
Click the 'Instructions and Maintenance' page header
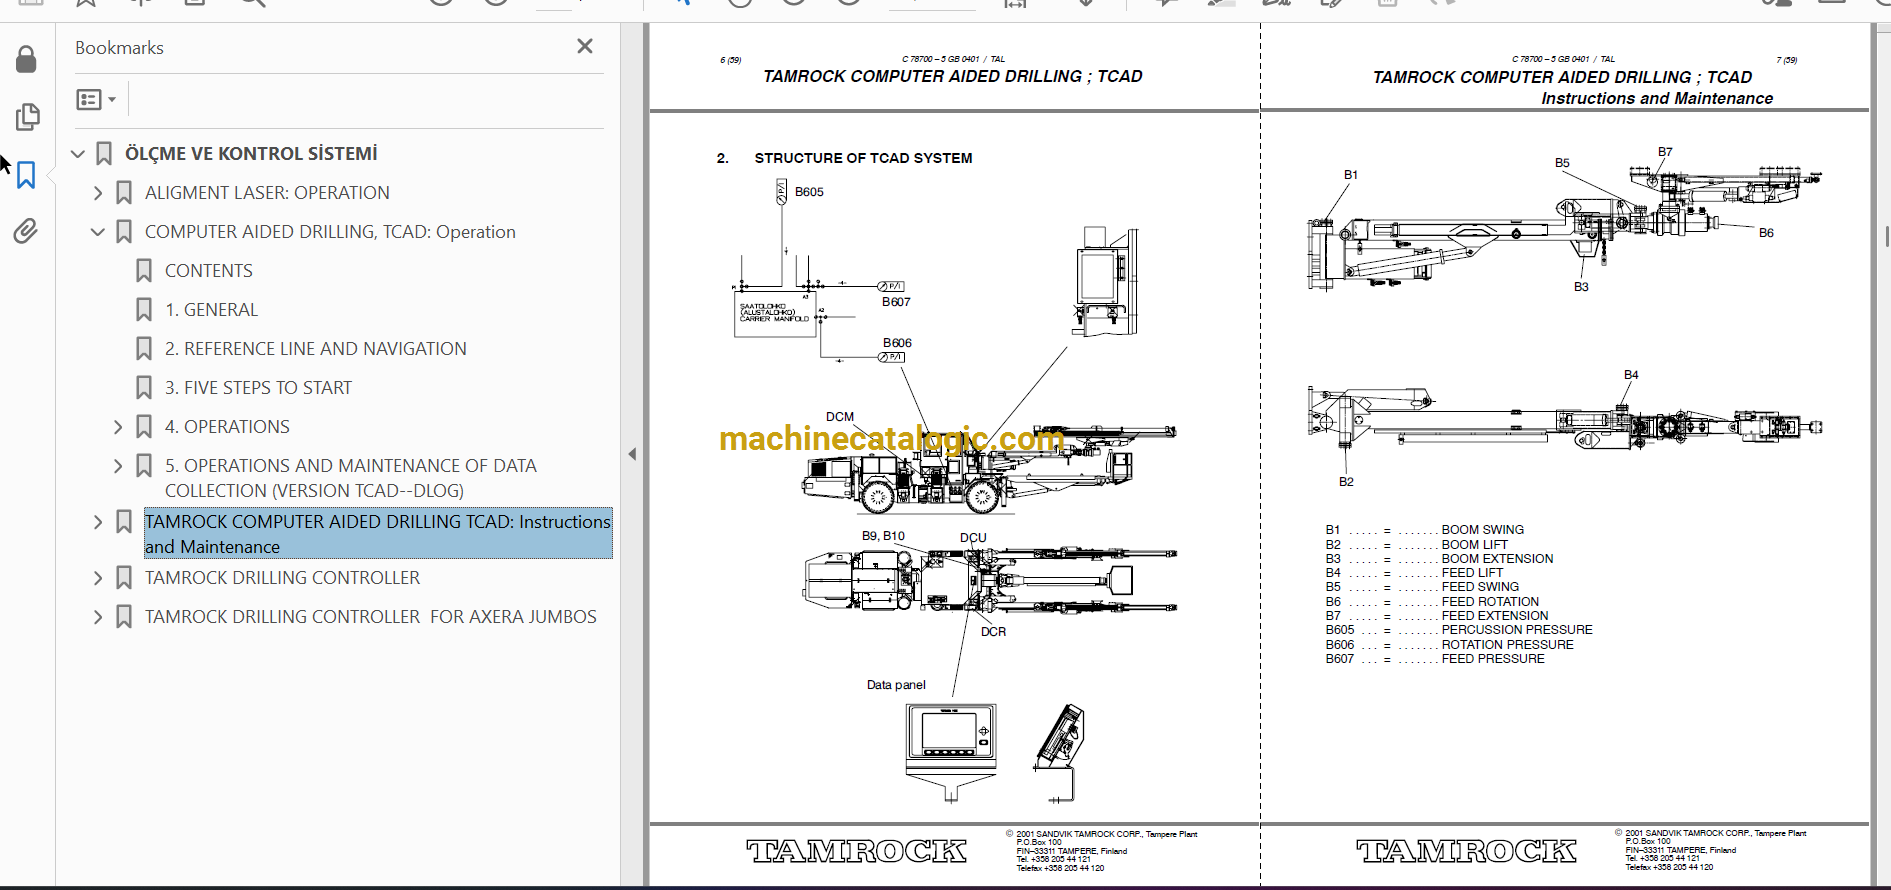point(1657,98)
